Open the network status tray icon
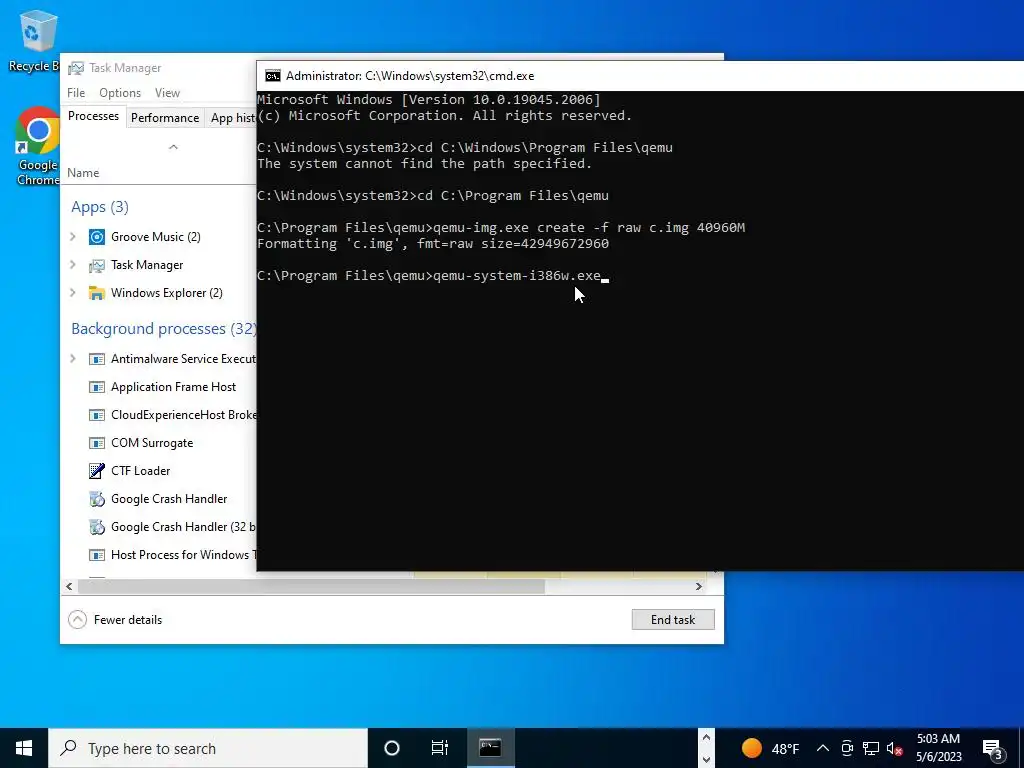Screen dimensions: 1024x768 [x=871, y=748]
